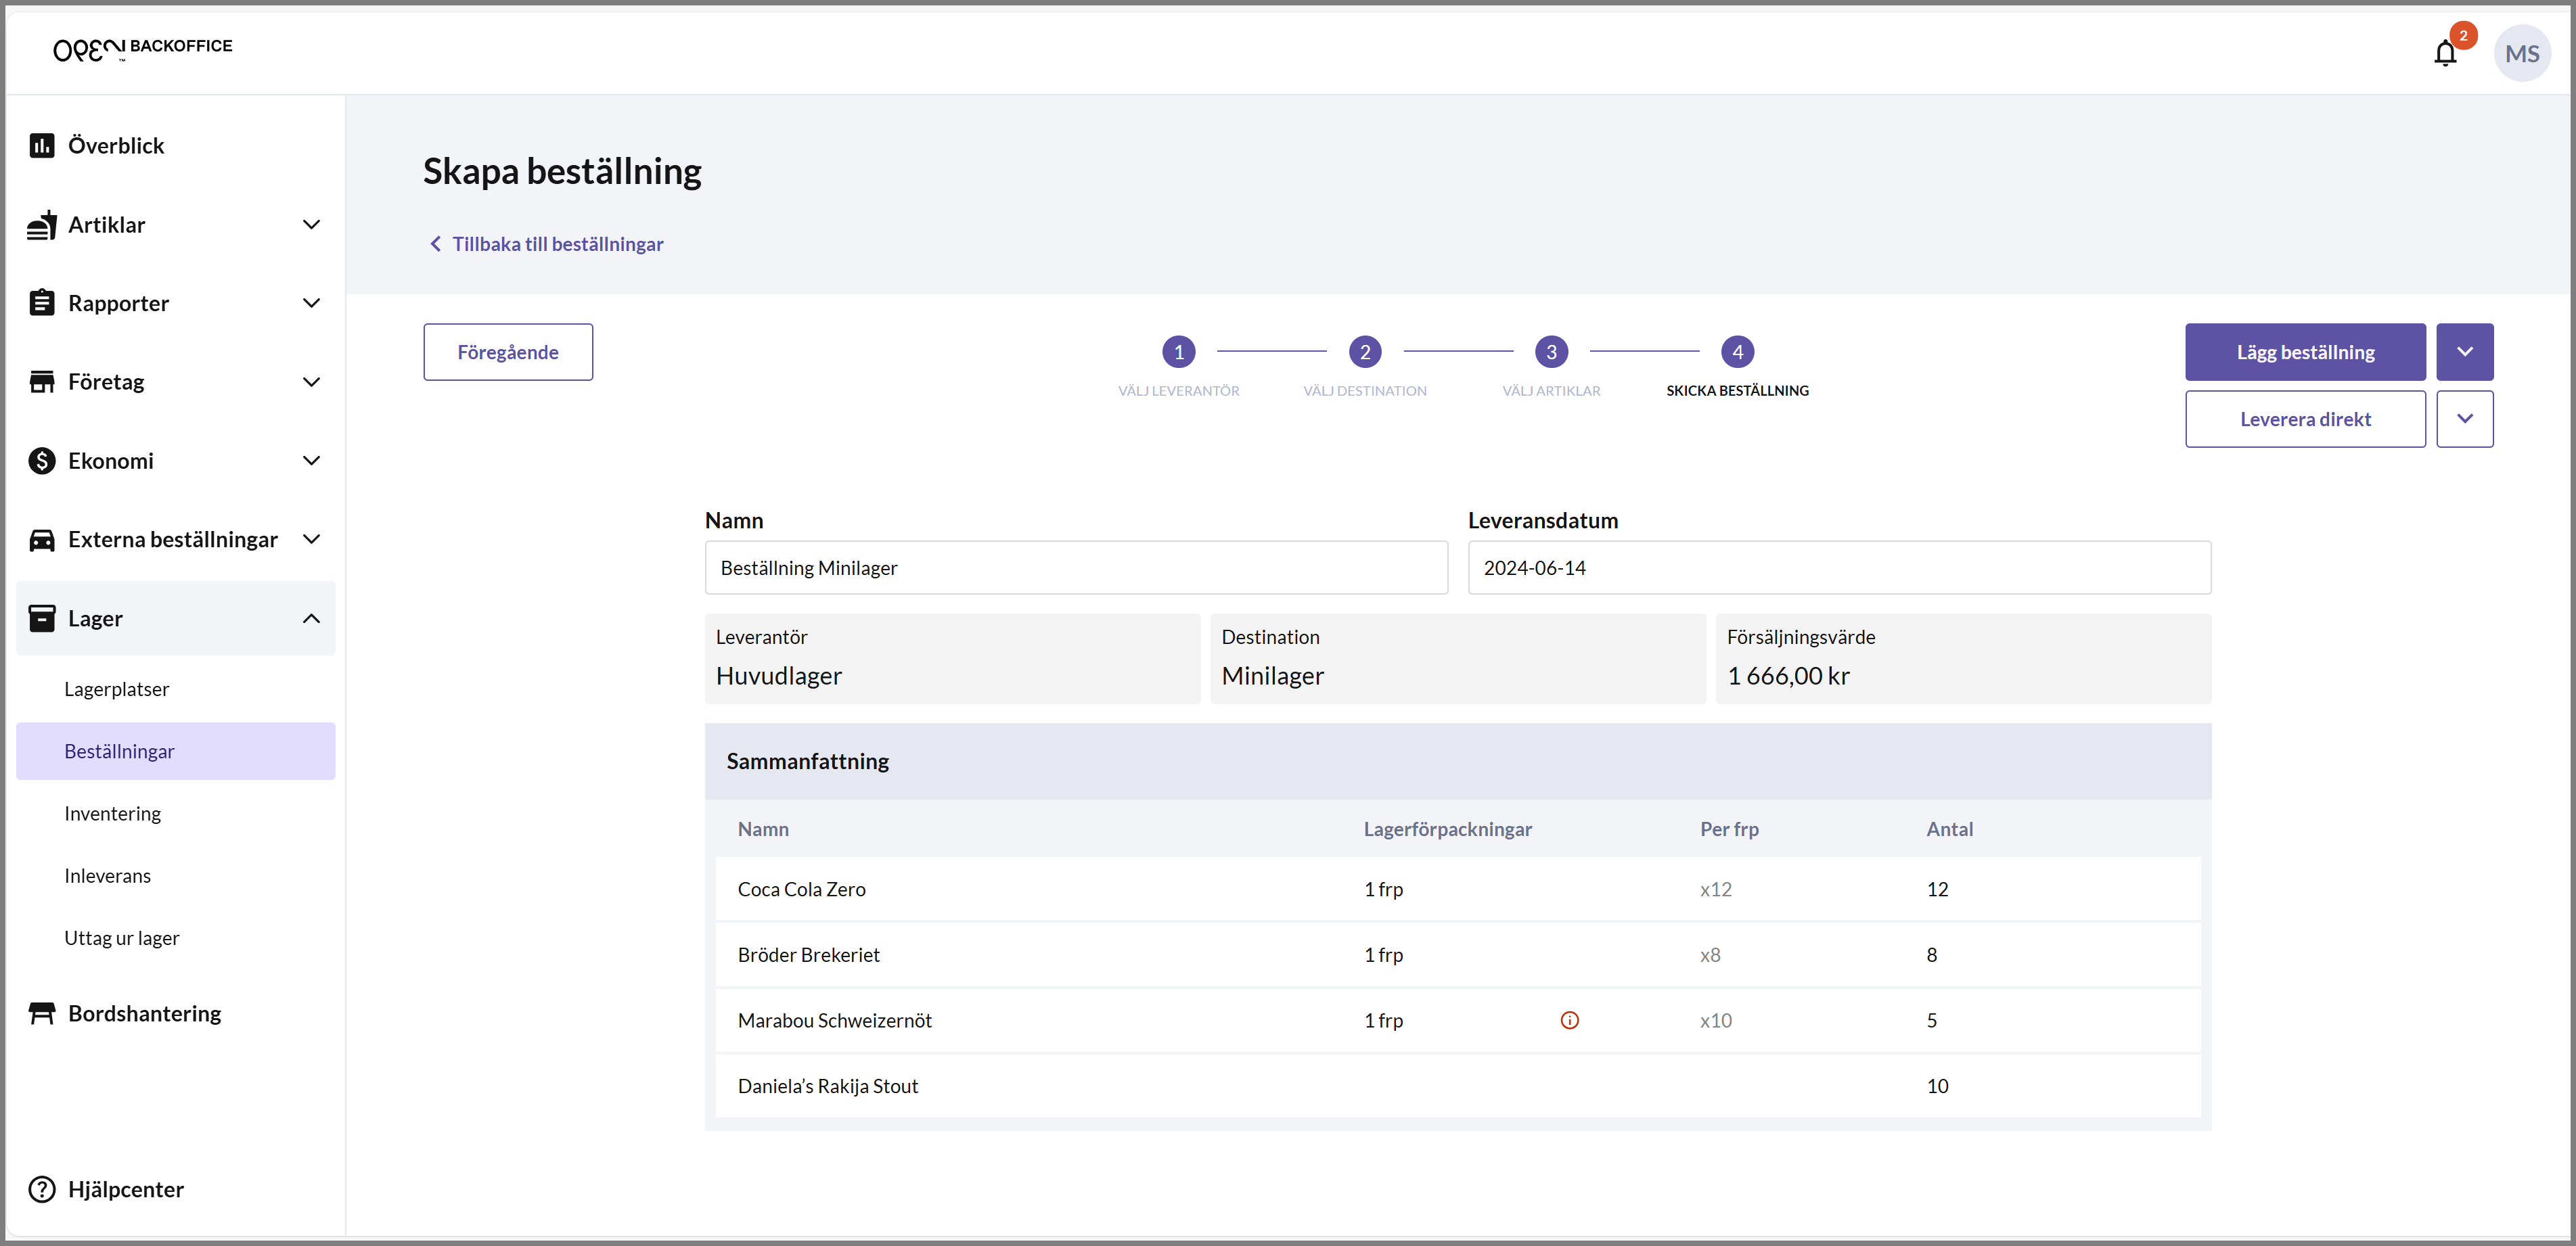Click the Externa beställningar car icon
This screenshot has height=1246, width=2576.
coord(42,539)
